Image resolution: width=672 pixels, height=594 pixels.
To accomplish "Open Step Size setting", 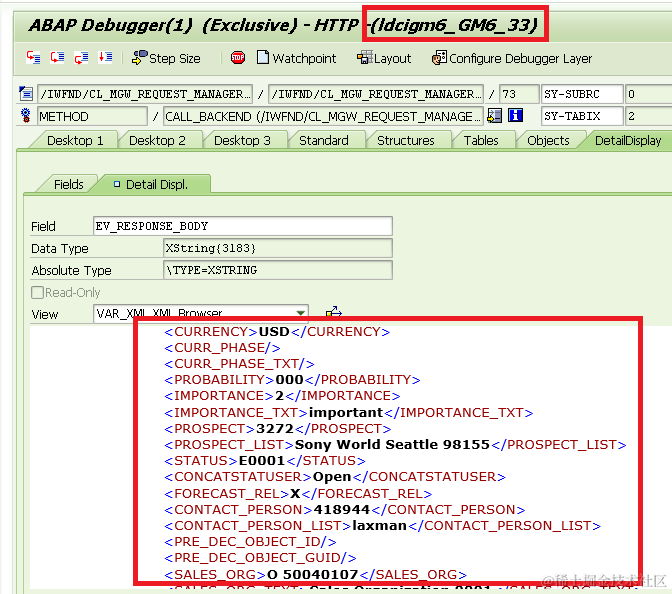I will [166, 58].
